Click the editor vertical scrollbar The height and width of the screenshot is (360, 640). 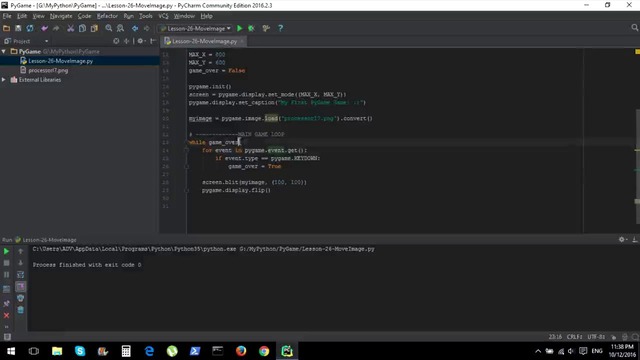point(637,167)
